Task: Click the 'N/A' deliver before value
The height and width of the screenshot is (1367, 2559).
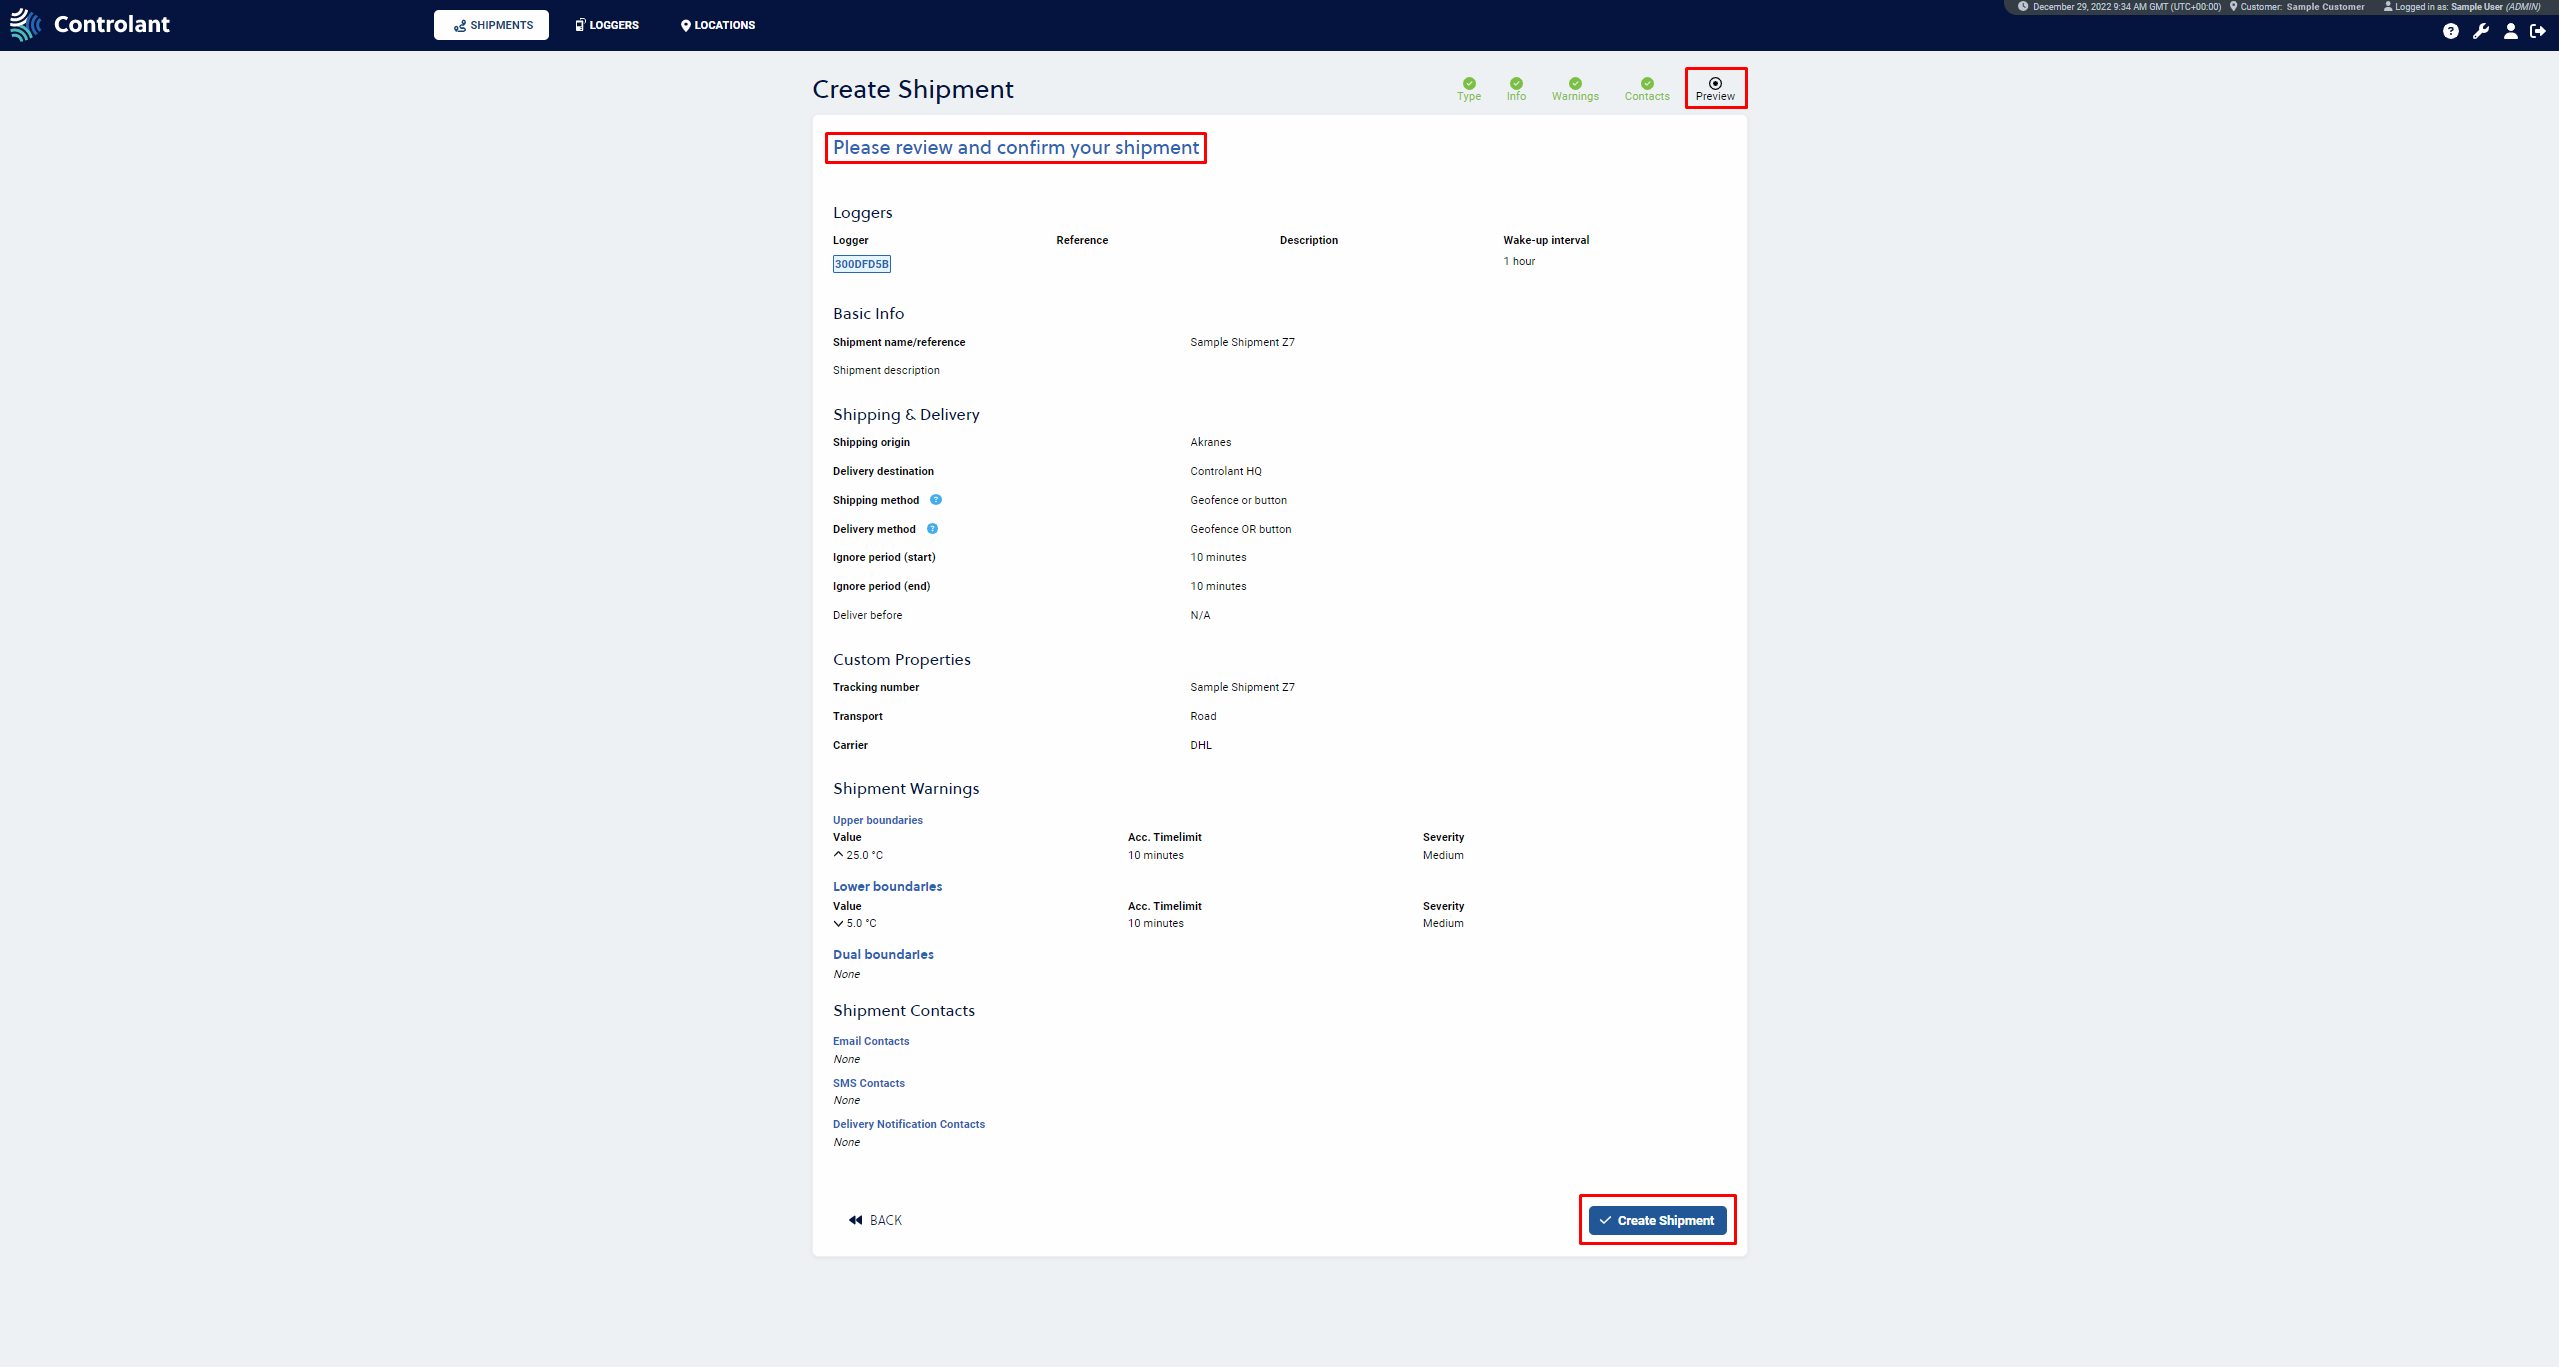Action: click(x=1200, y=615)
